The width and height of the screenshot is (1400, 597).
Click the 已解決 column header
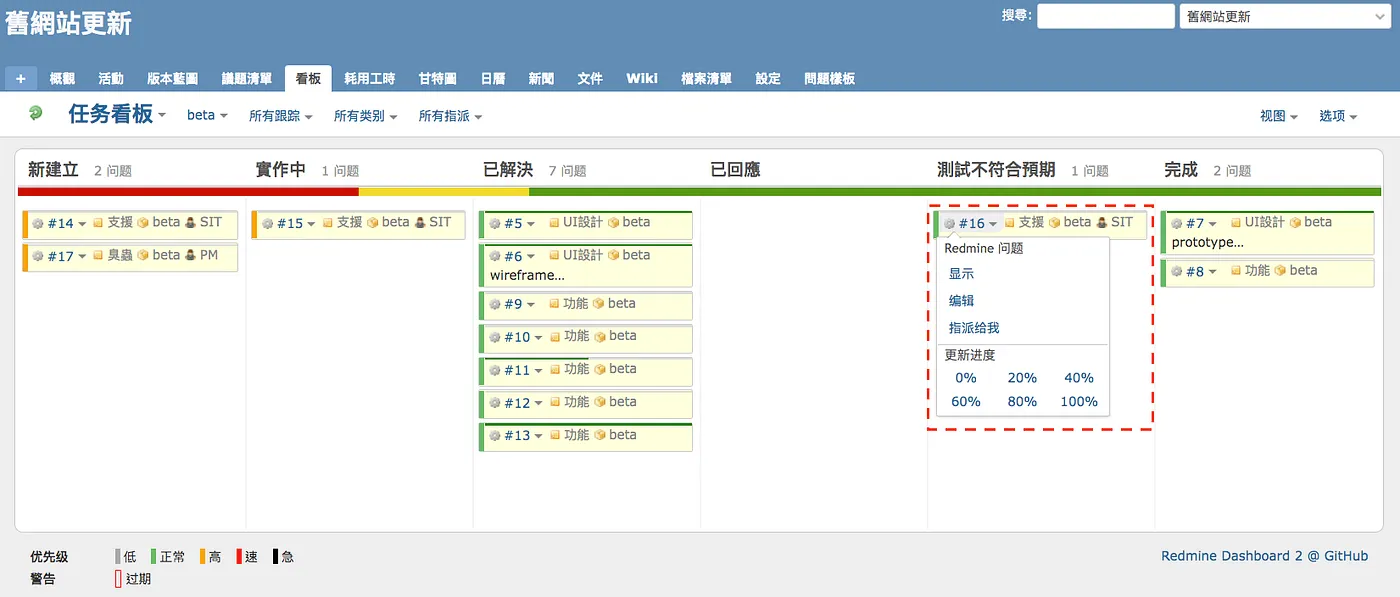[508, 170]
